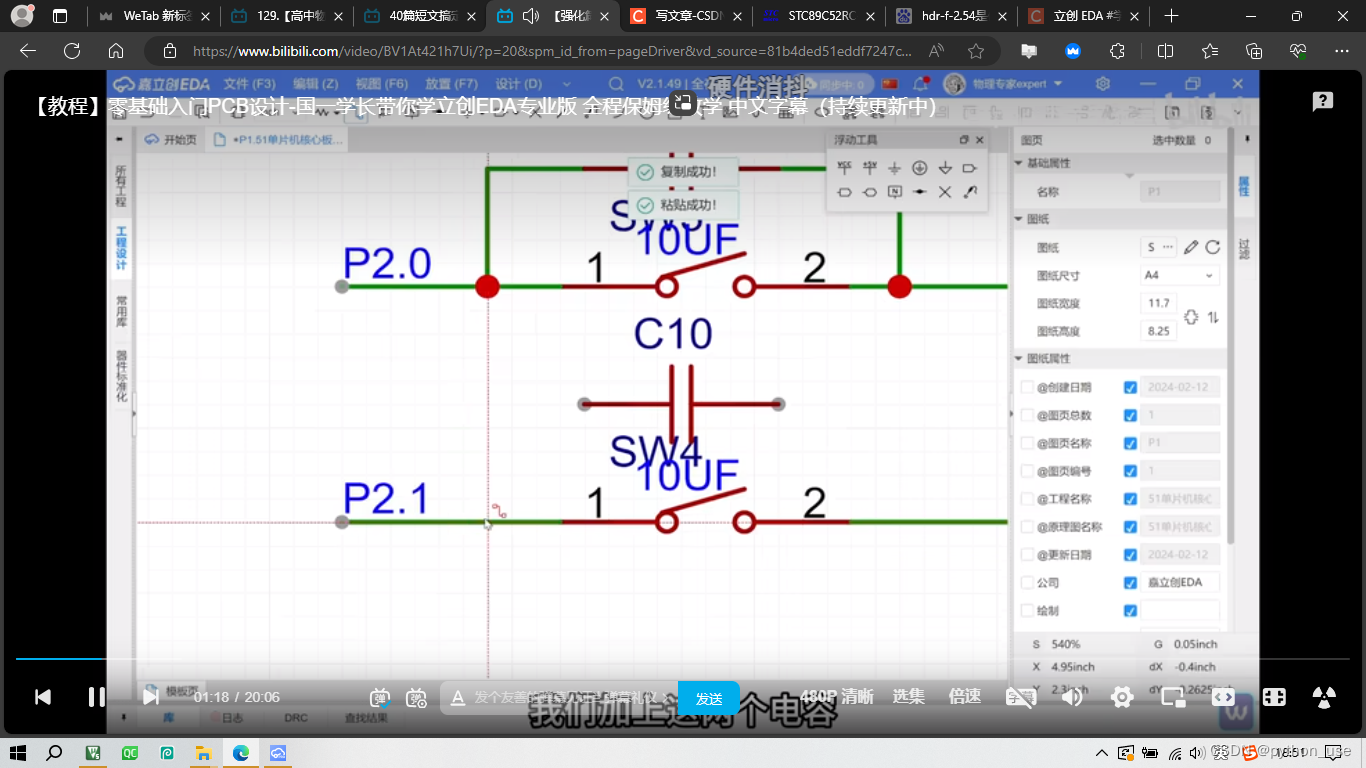Open the EDA settings gear icon
This screenshot has width=1366, height=768.
click(x=1103, y=84)
